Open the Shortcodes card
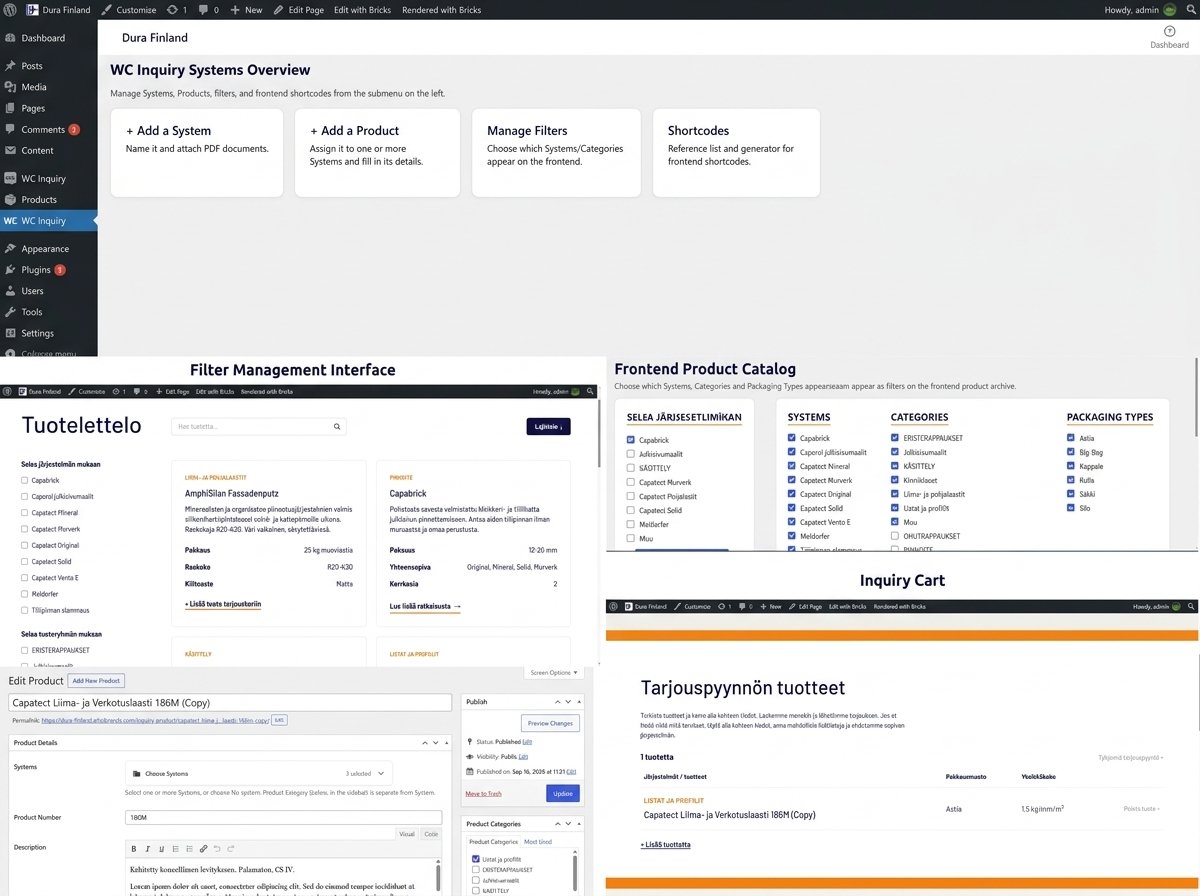The height and width of the screenshot is (896, 1200). [736, 153]
